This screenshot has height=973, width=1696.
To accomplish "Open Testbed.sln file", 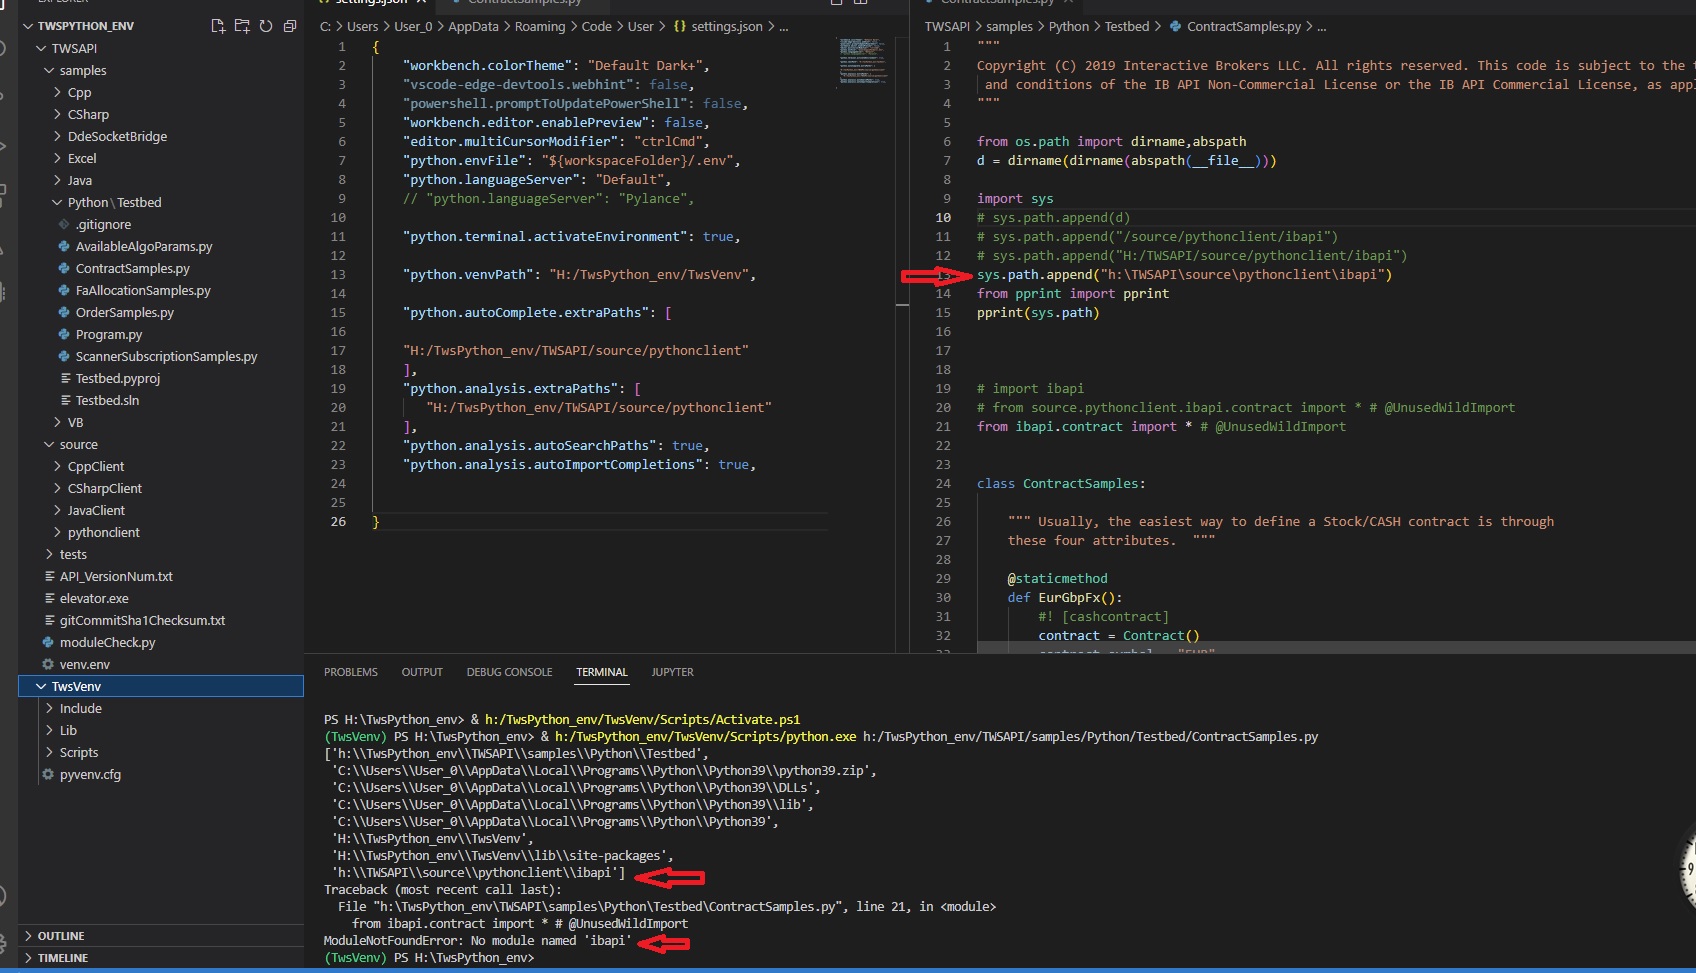I will click(107, 400).
